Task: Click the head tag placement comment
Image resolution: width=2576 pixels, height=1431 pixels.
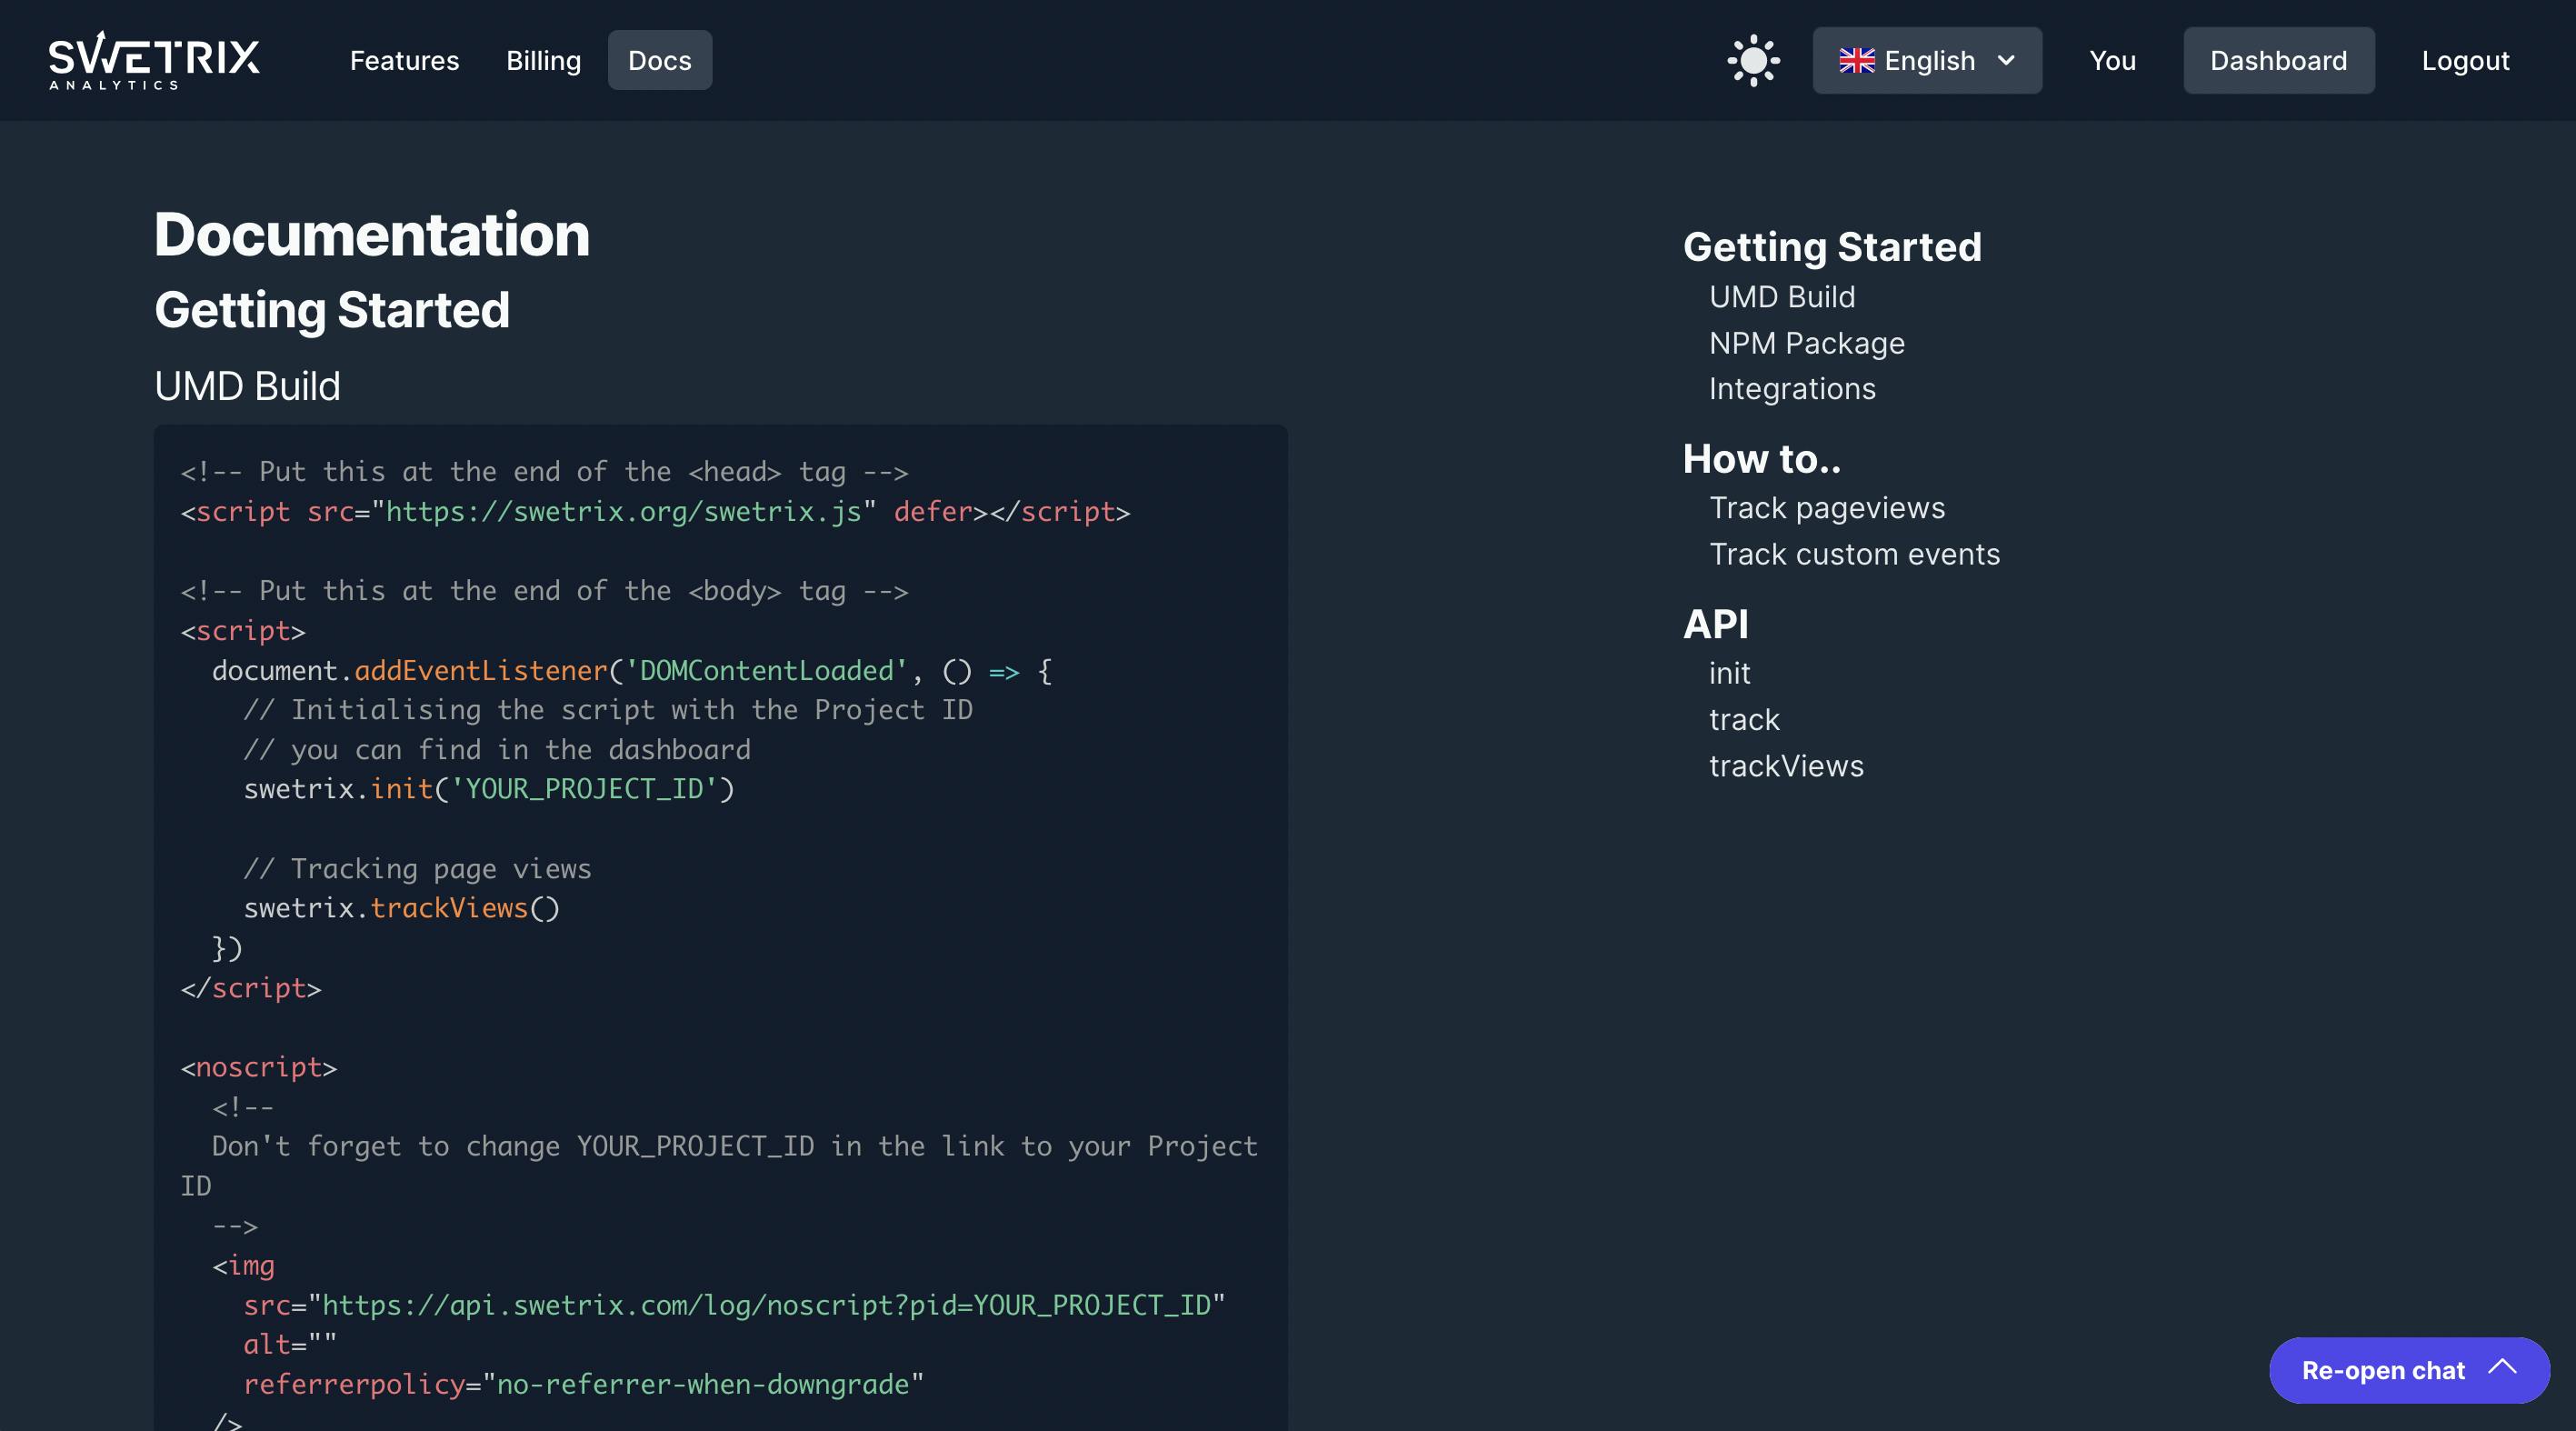Action: click(545, 472)
